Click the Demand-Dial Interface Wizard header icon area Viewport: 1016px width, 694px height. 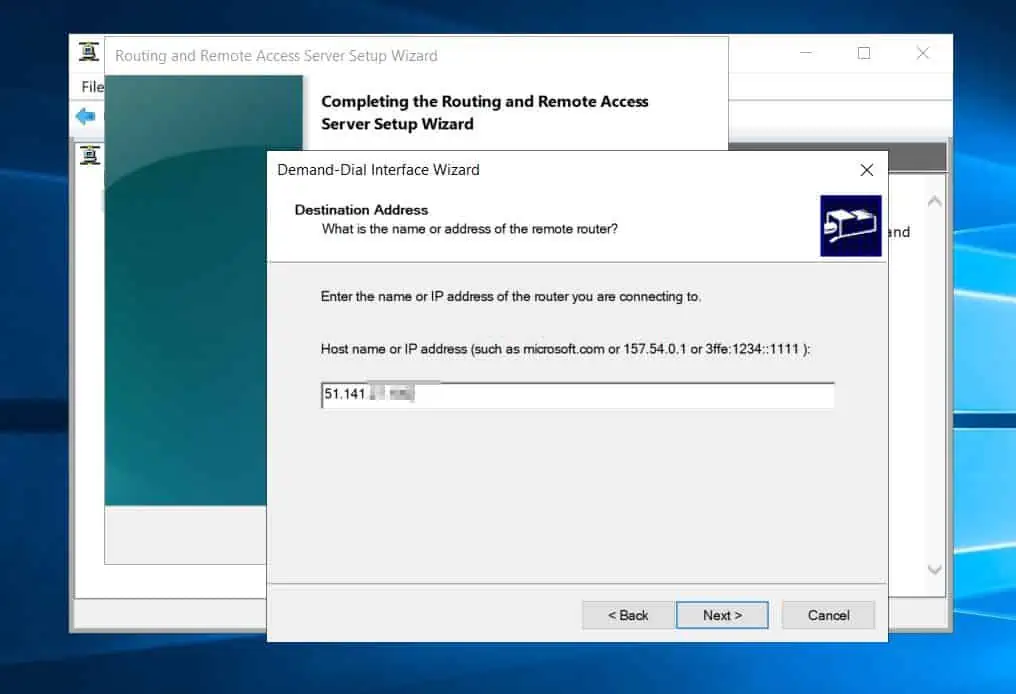[x=851, y=226]
